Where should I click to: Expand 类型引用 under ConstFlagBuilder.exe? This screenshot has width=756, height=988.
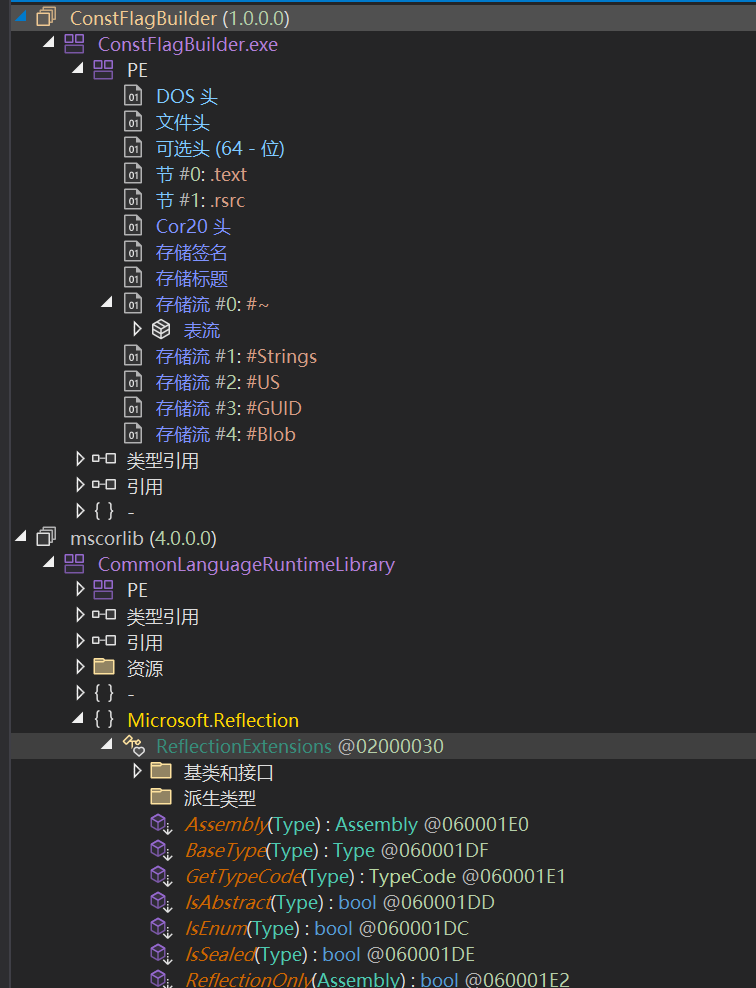coord(81,460)
